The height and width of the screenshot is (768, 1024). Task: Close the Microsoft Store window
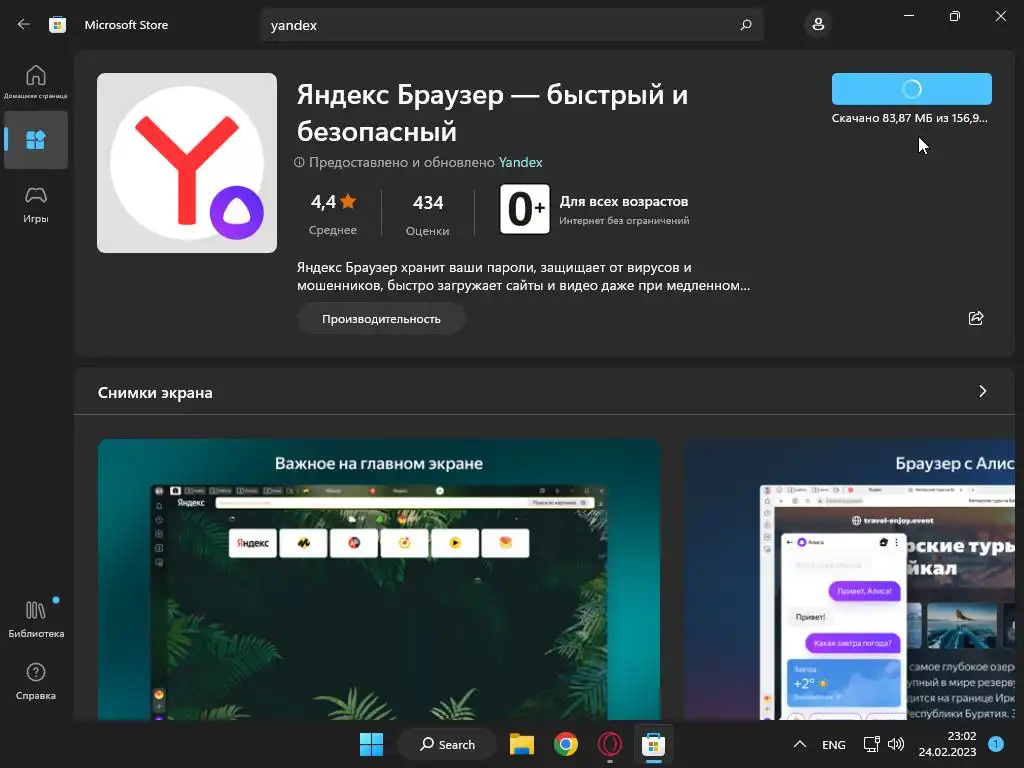tap(1000, 16)
